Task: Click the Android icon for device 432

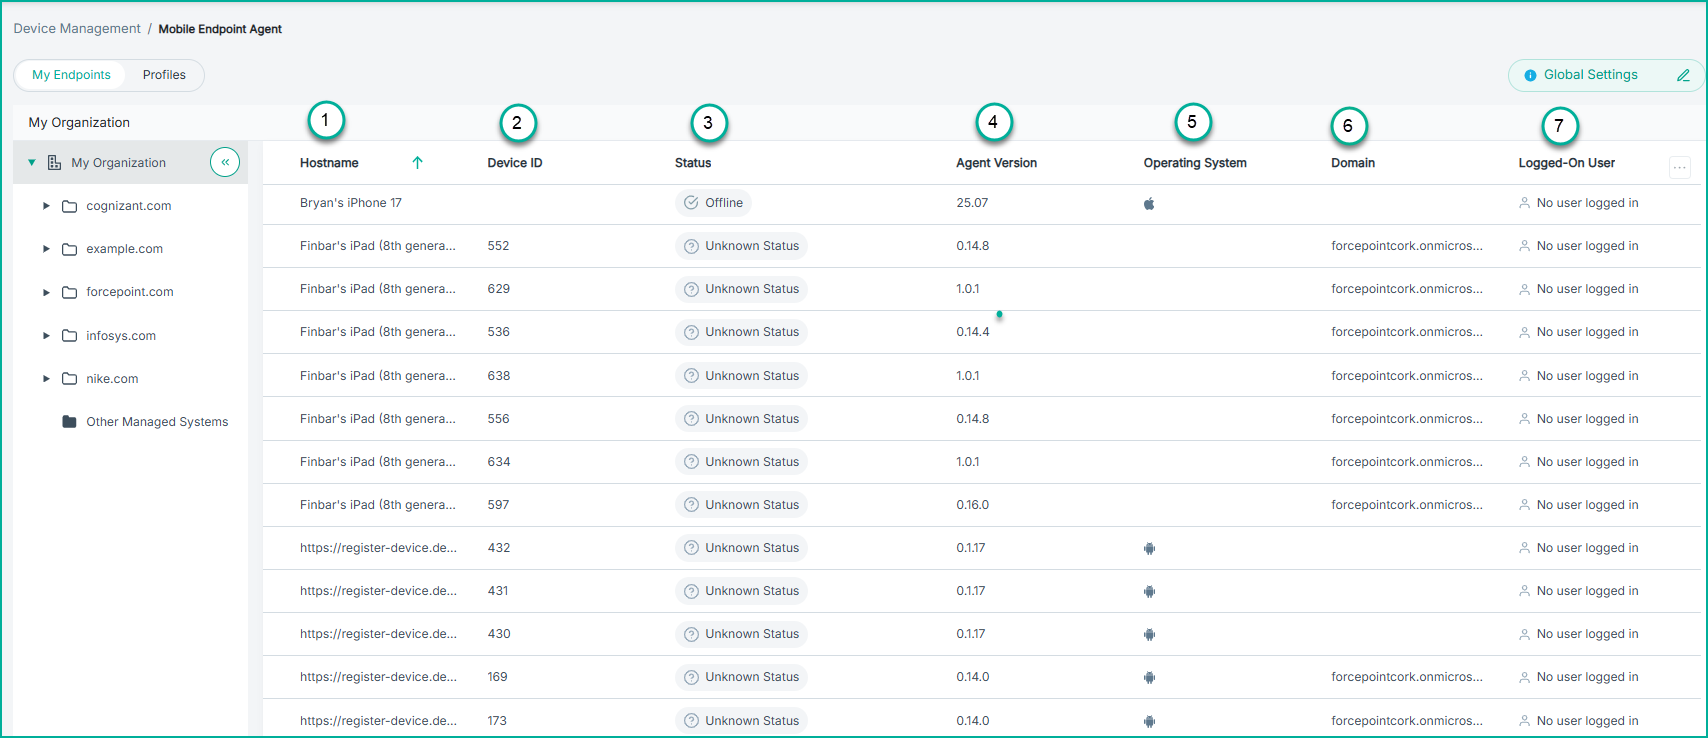Action: pos(1149,548)
